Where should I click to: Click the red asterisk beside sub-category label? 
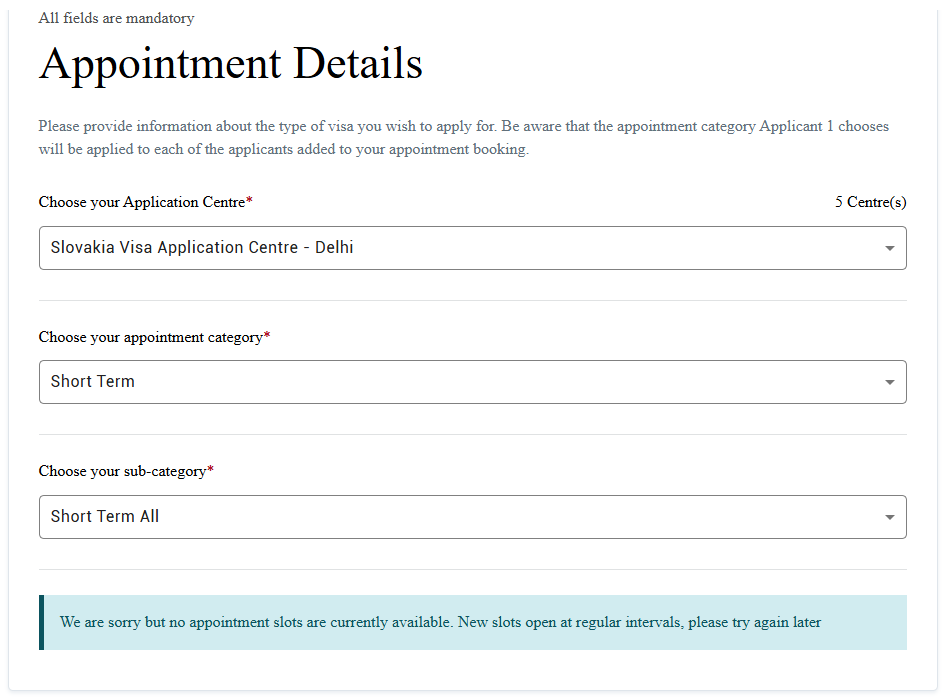[x=211, y=468]
